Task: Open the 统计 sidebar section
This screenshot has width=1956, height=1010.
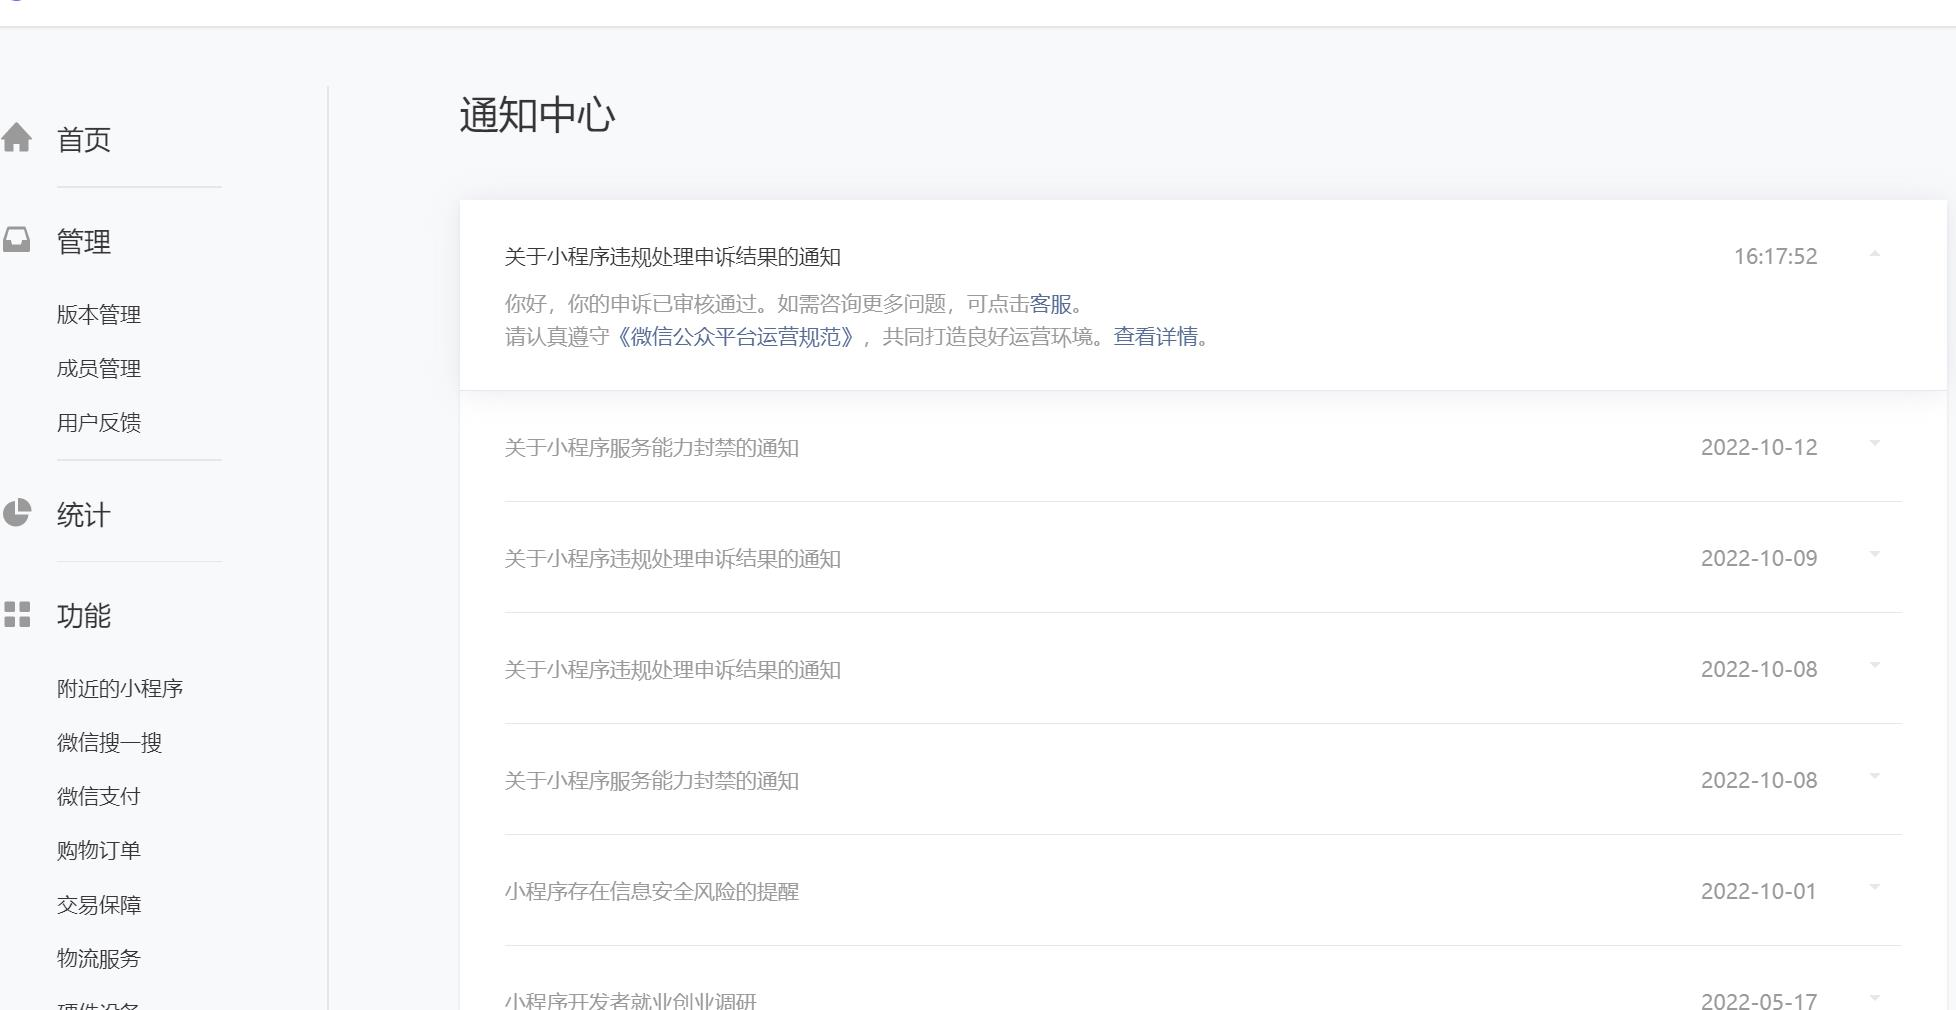Action: [x=84, y=515]
